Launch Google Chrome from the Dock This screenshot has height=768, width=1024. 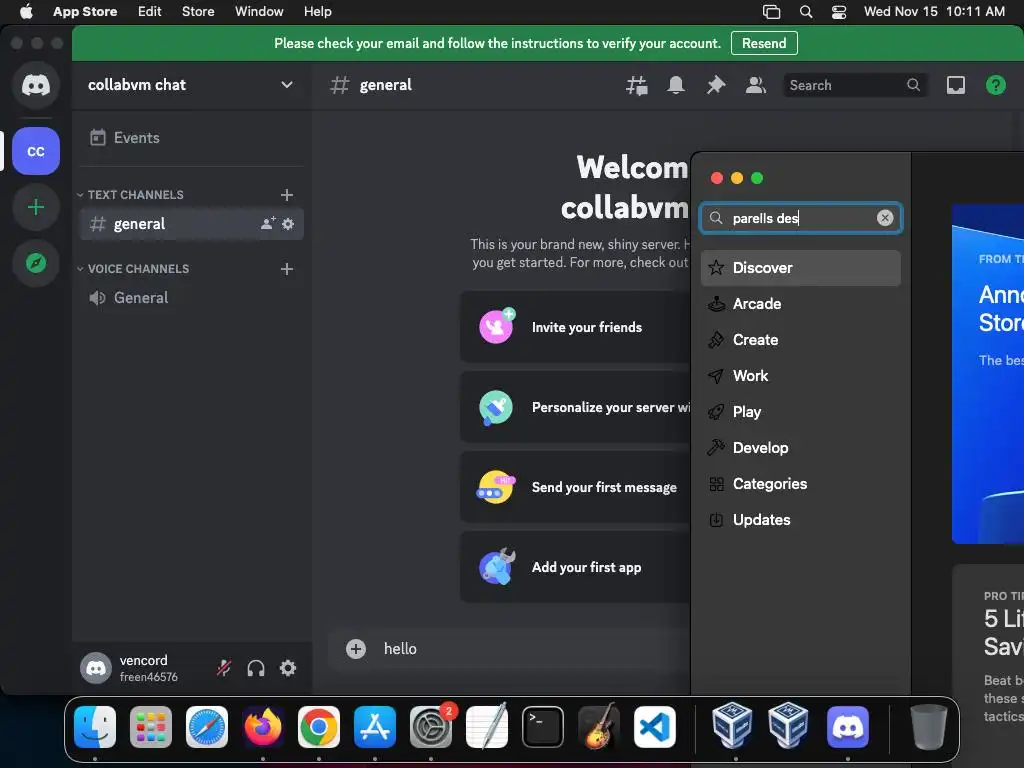[x=319, y=727]
